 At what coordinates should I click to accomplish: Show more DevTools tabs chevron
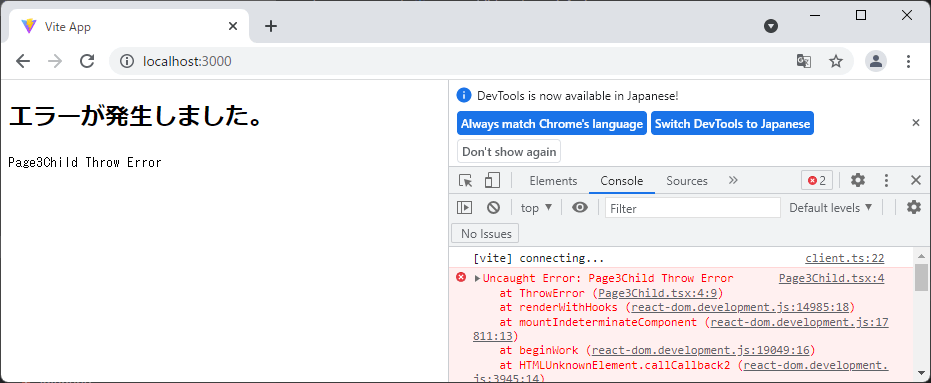pos(733,180)
